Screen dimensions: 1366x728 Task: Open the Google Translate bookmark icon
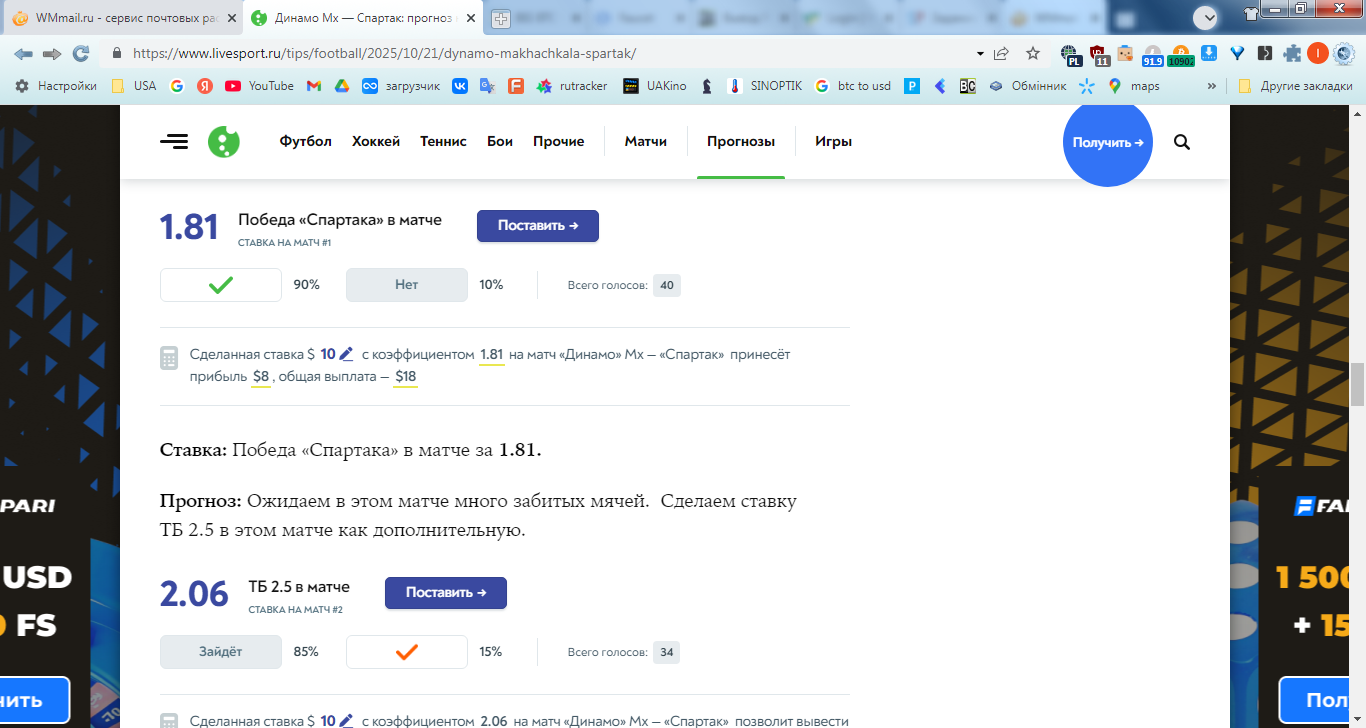point(487,86)
